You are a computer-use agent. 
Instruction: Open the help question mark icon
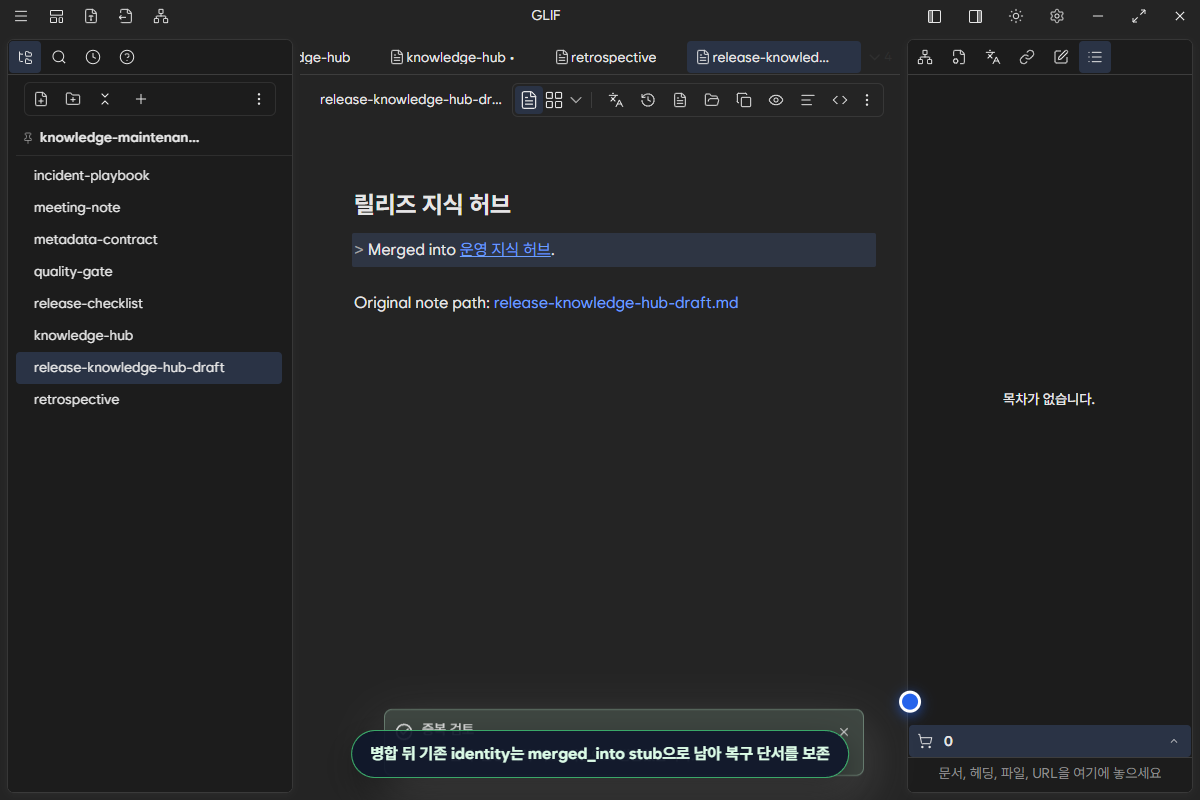127,57
